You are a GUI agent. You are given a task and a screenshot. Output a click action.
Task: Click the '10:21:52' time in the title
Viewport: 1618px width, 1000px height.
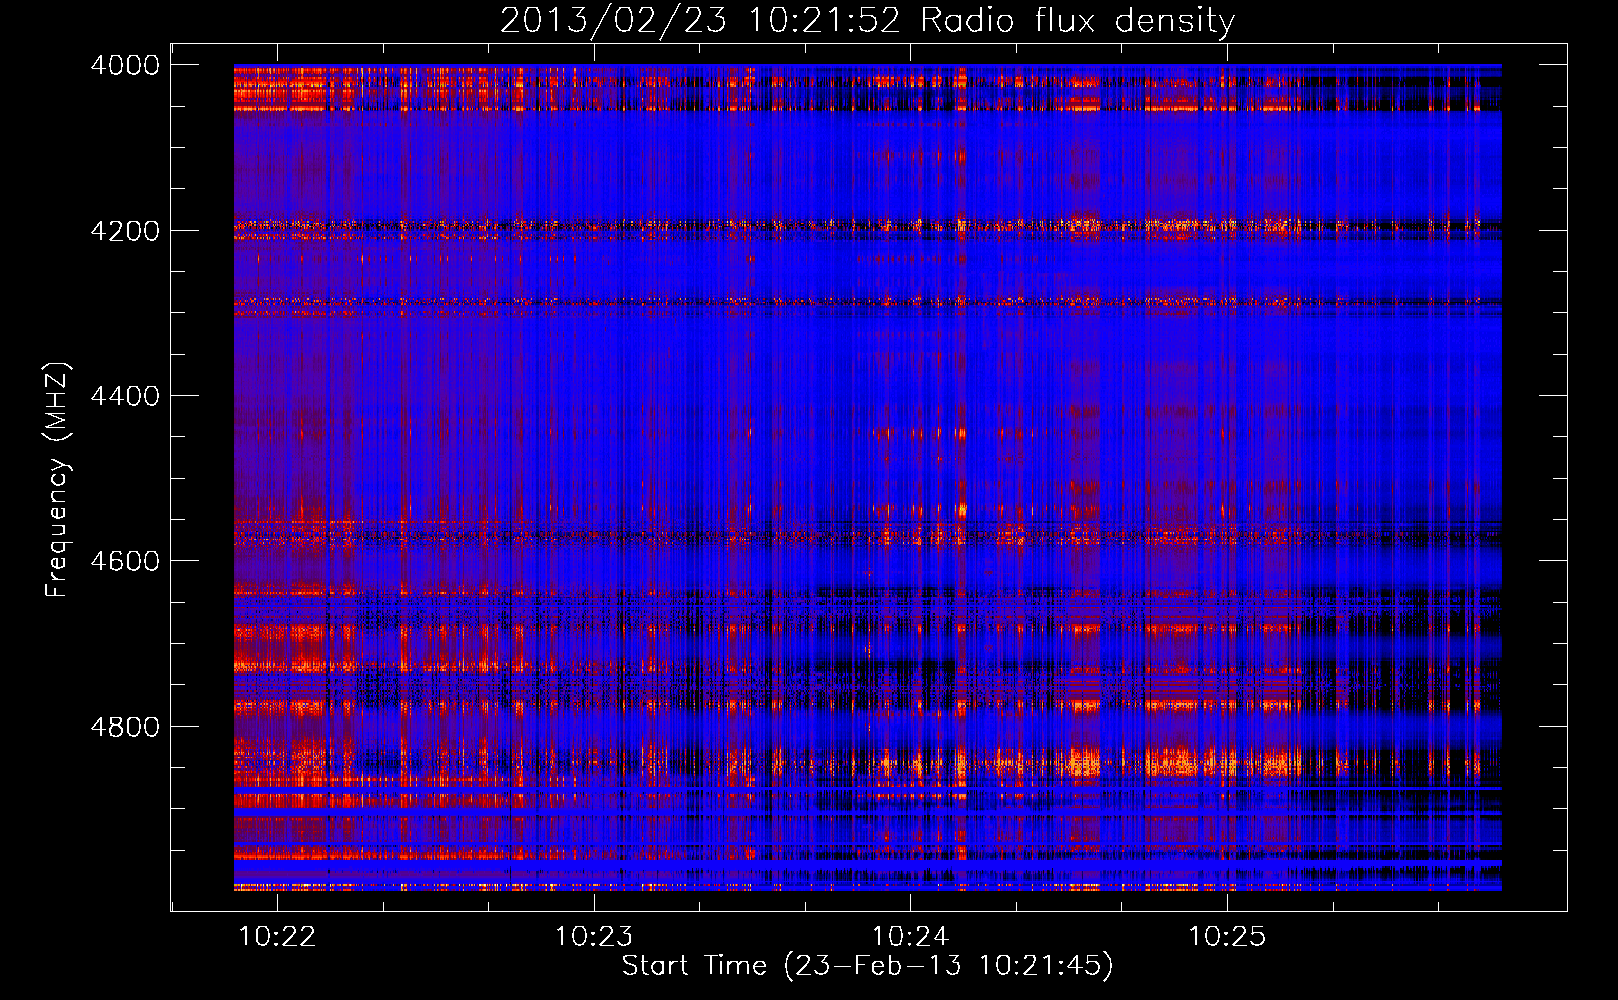click(824, 20)
